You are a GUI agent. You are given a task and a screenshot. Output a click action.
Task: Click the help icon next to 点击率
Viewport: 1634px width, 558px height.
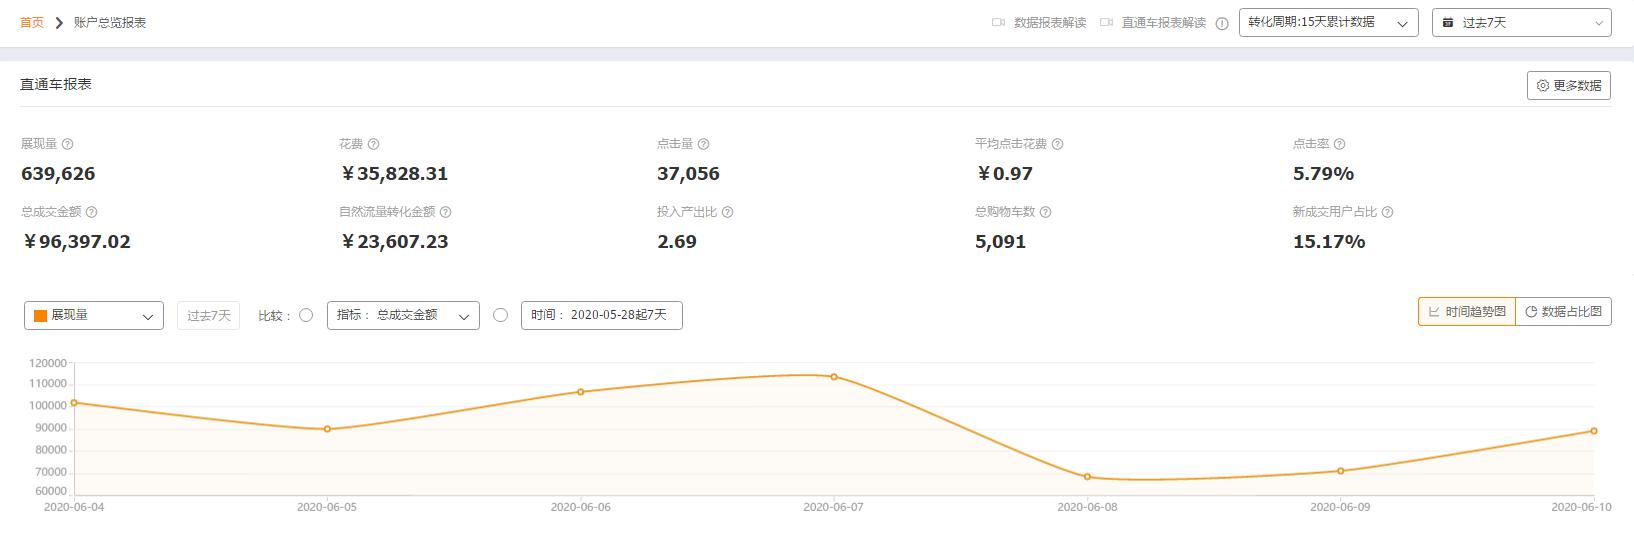pyautogui.click(x=1339, y=144)
